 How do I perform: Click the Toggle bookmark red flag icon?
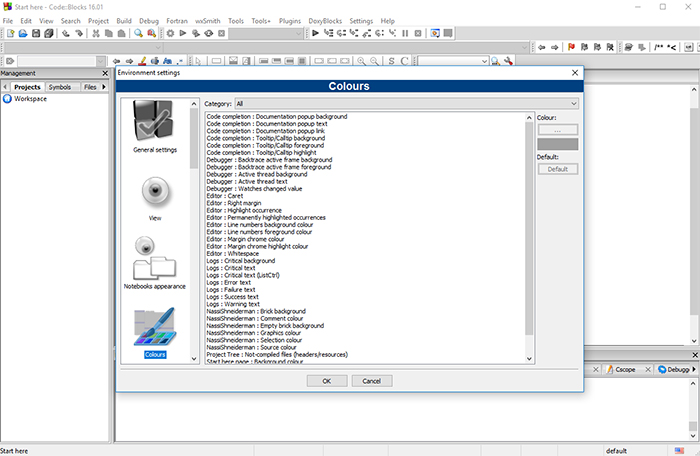tap(572, 47)
